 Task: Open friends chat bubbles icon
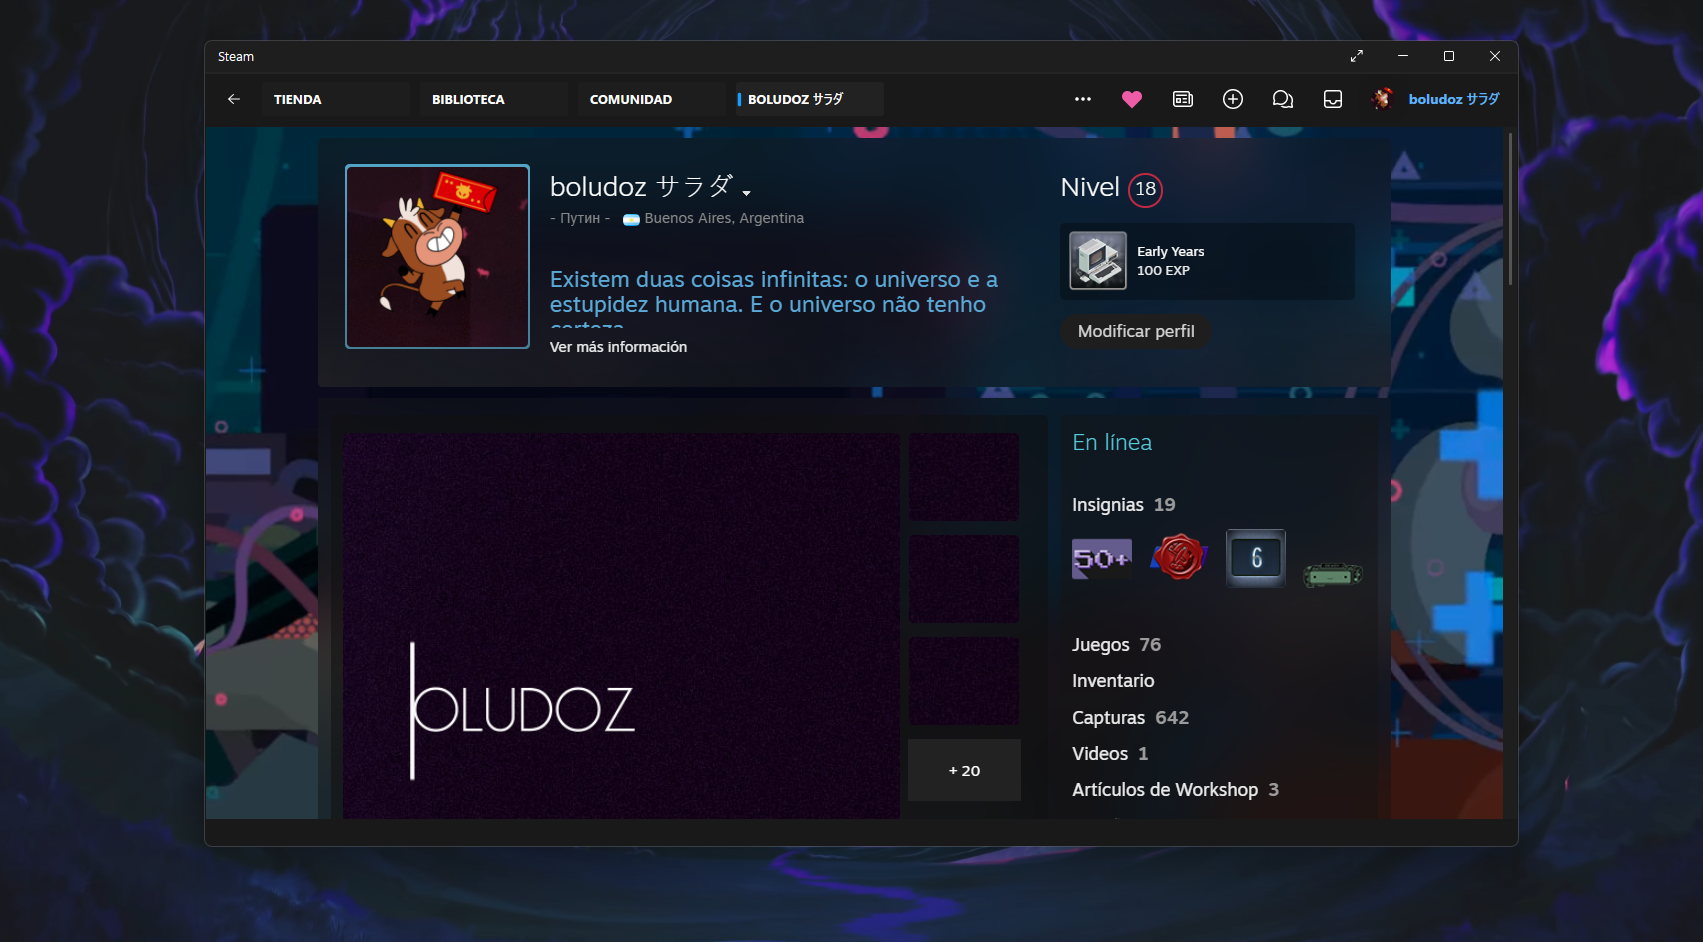[x=1283, y=99]
